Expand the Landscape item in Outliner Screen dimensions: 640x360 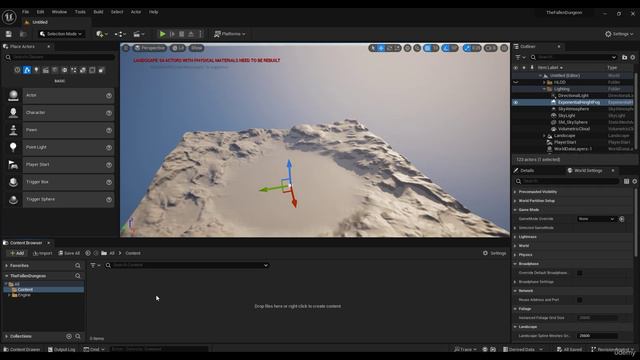[544, 136]
